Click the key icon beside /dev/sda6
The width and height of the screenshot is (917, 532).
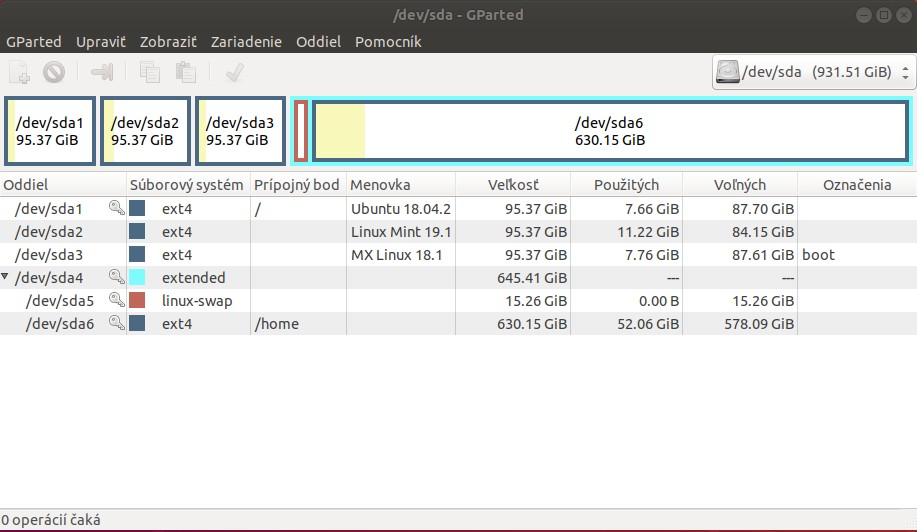(x=117, y=324)
